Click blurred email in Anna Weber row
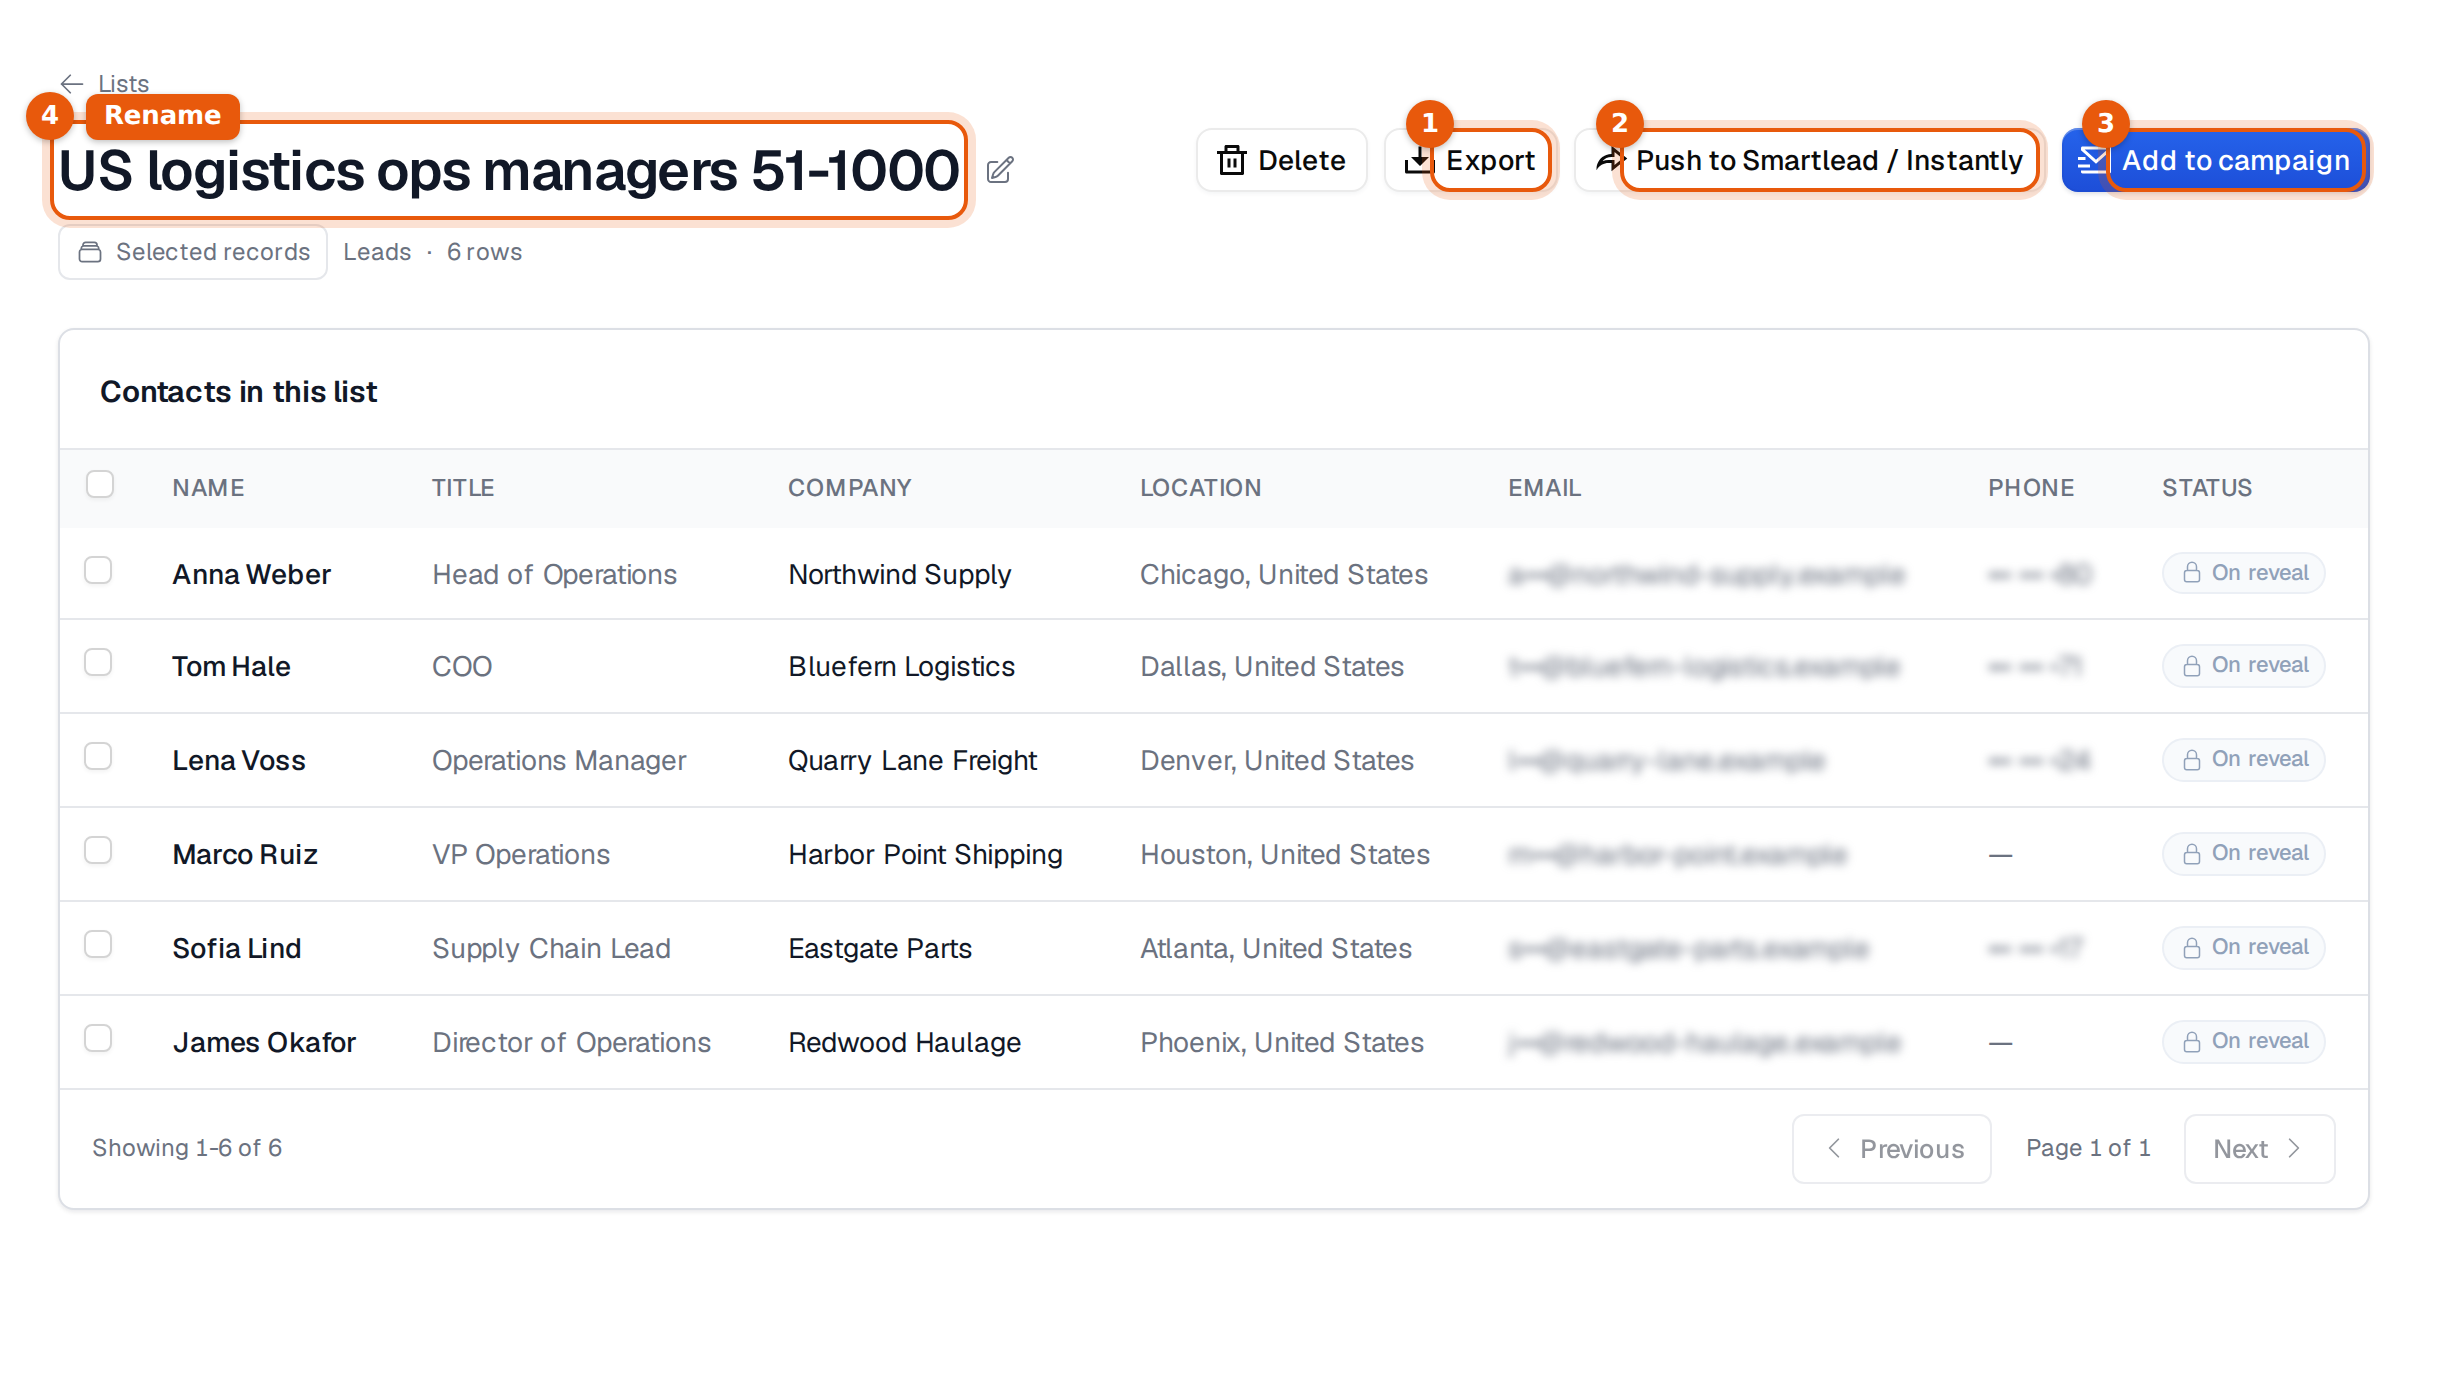The height and width of the screenshot is (1400, 2450). coord(1706,574)
